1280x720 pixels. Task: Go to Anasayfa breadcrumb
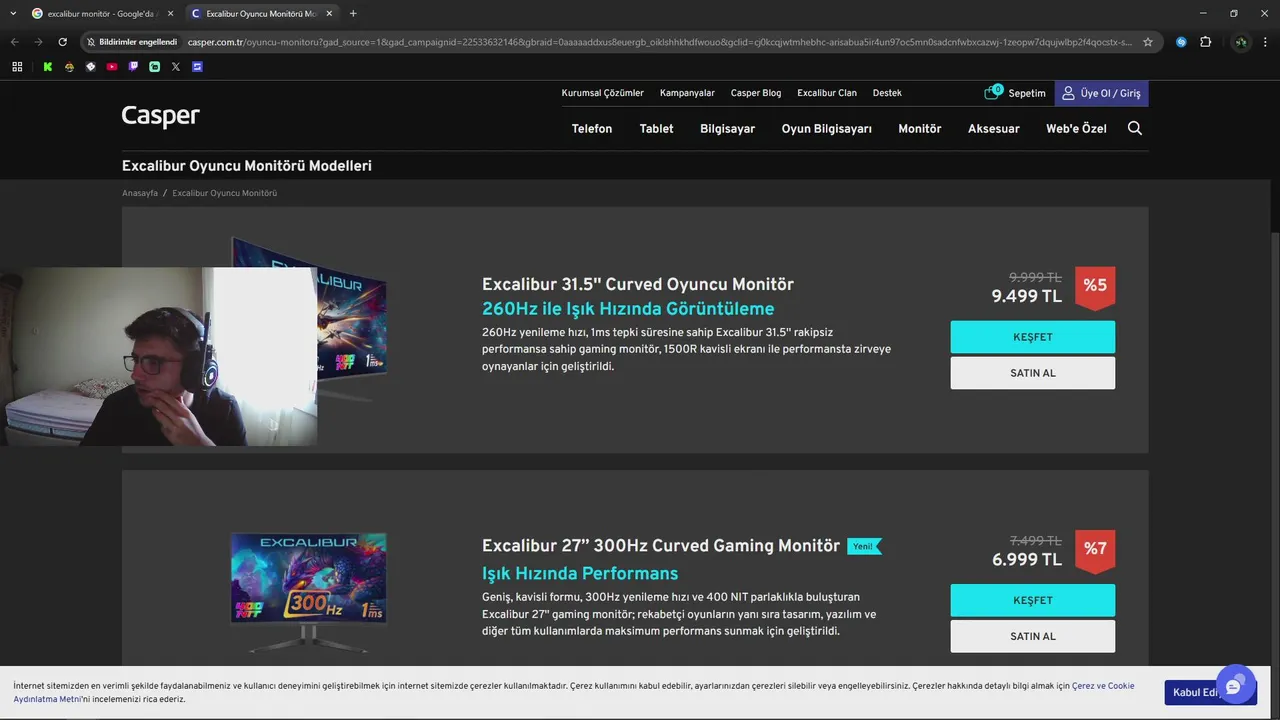coord(140,193)
